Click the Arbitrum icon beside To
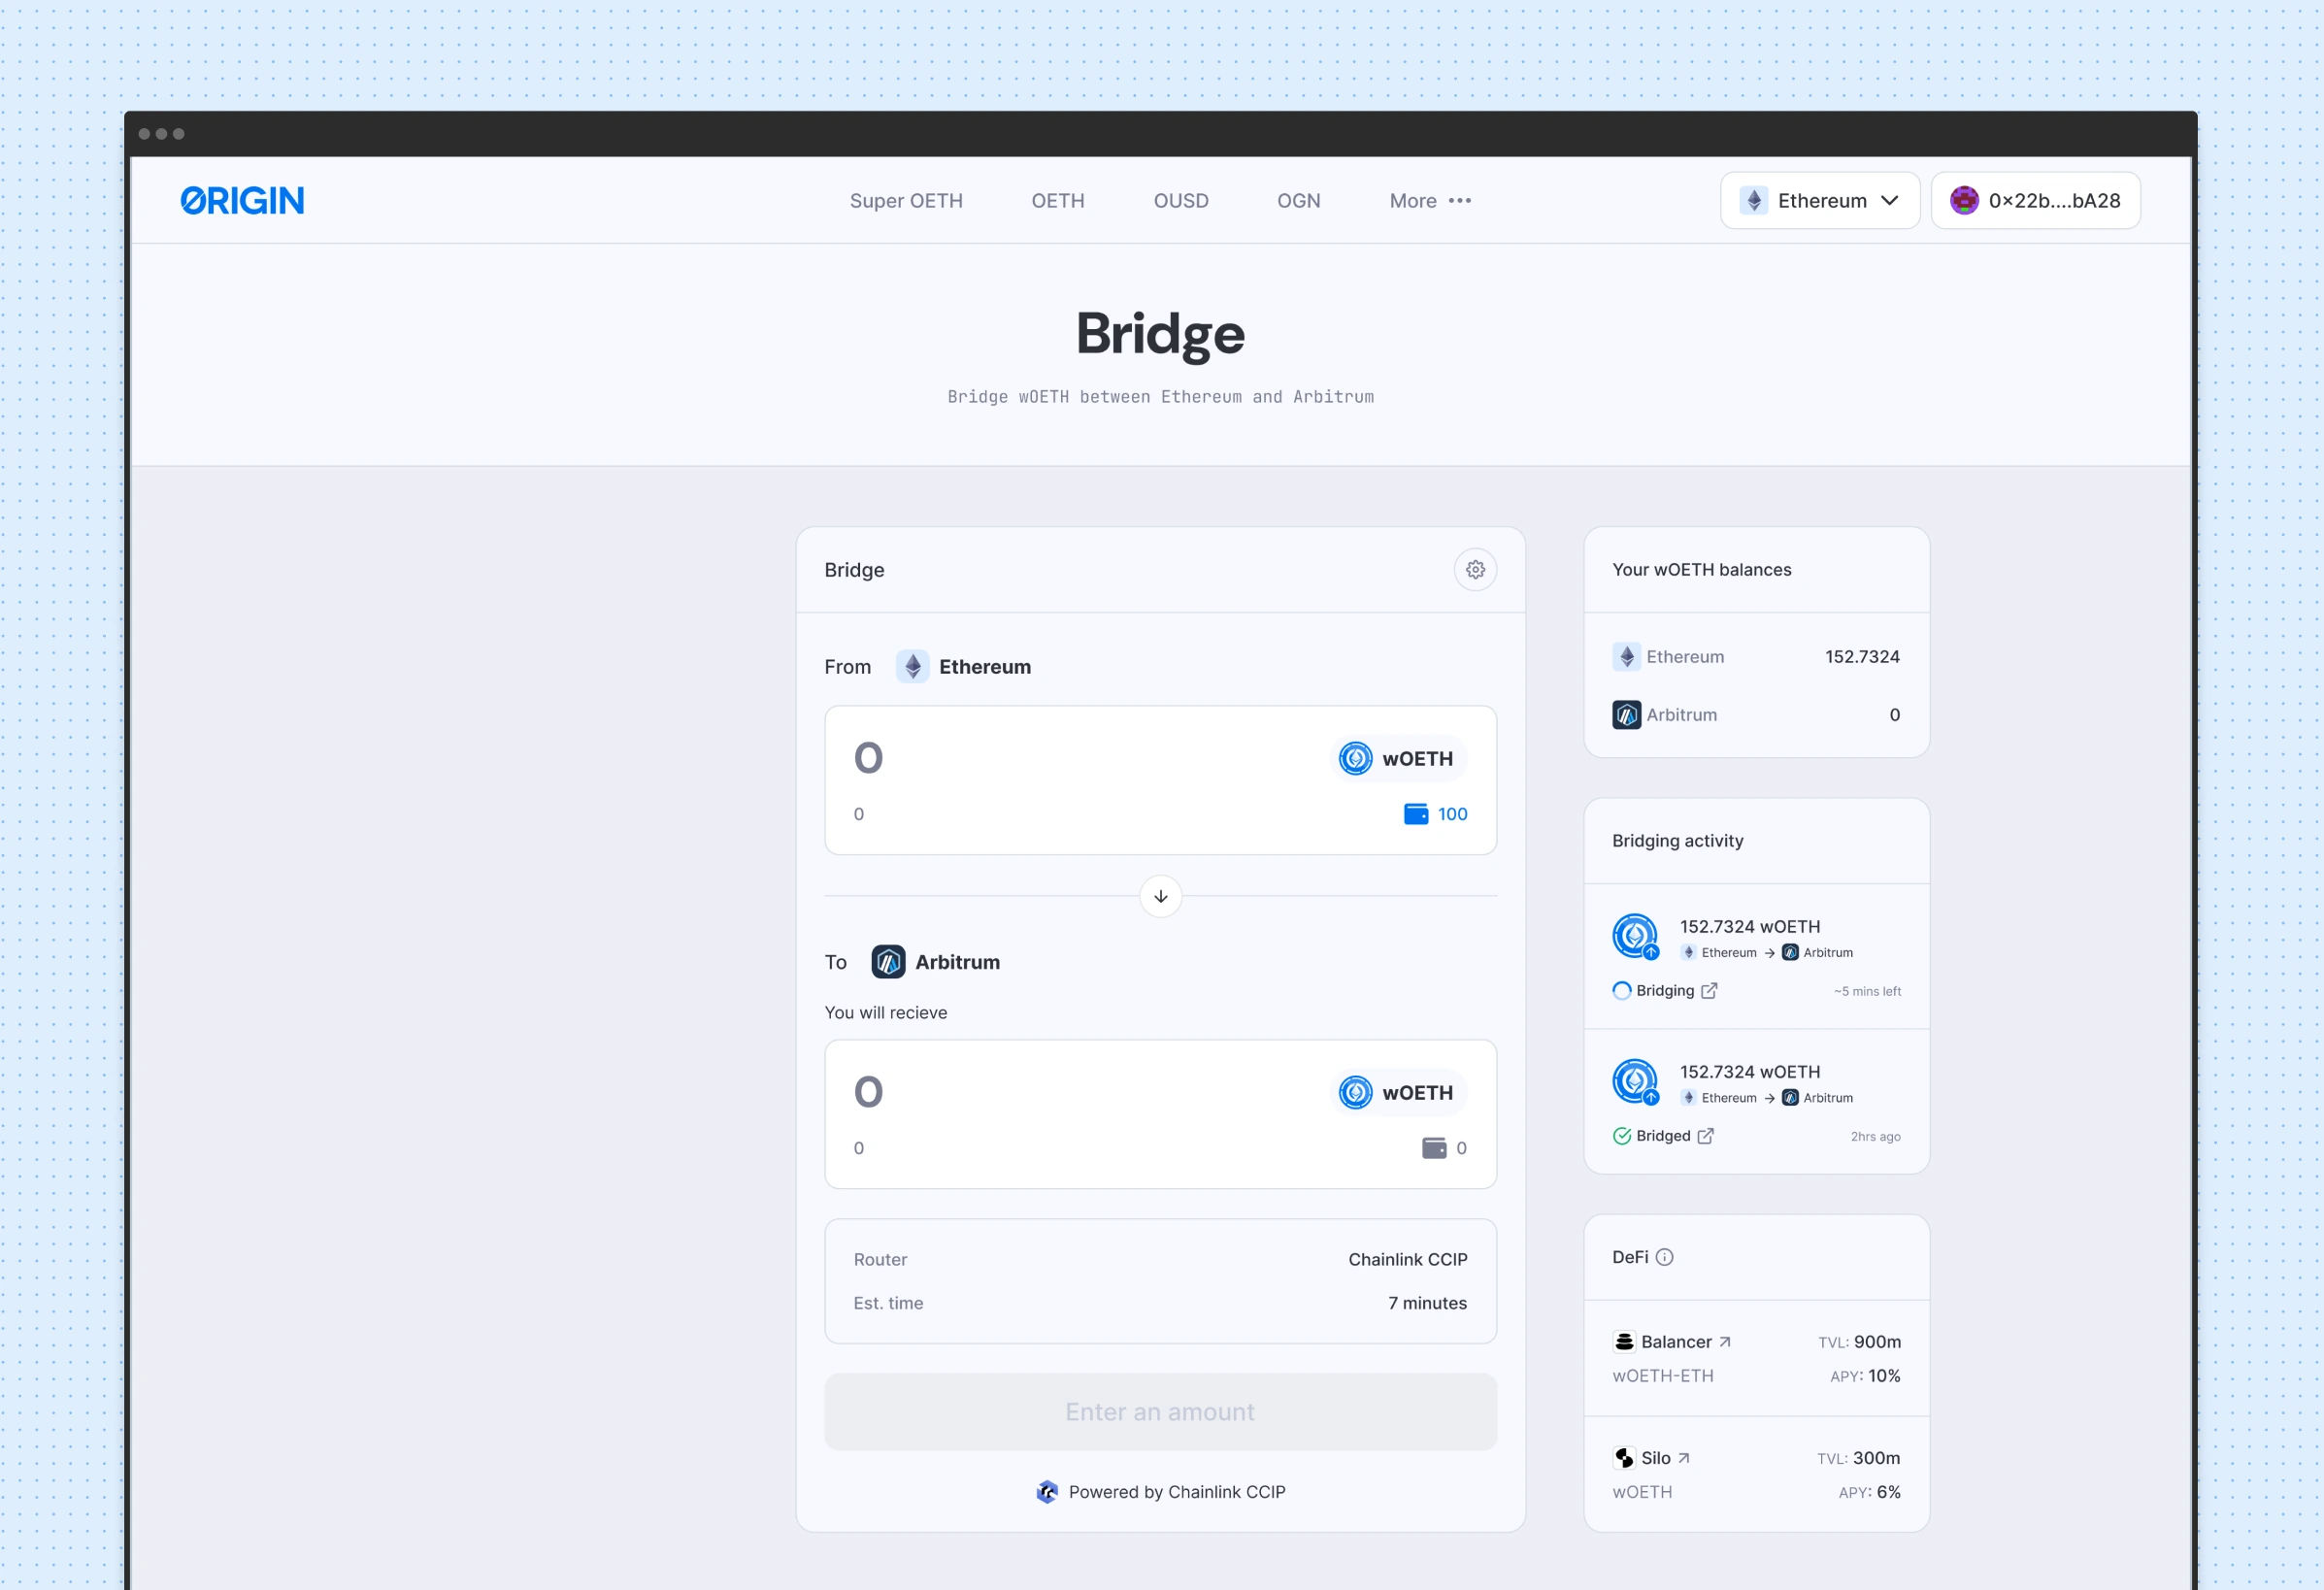The image size is (2324, 1590). pos(888,962)
